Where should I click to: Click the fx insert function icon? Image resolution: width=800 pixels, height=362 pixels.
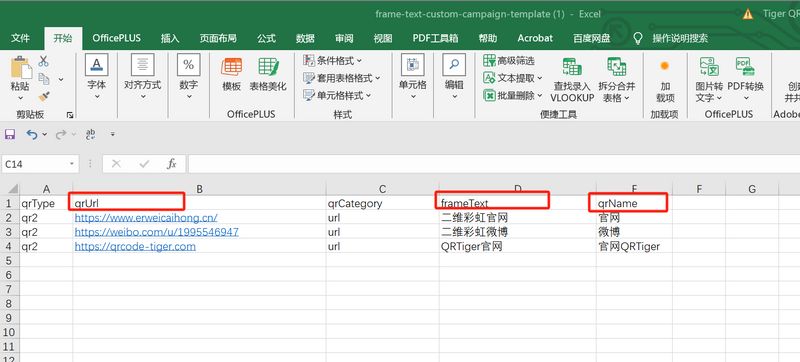tap(172, 164)
